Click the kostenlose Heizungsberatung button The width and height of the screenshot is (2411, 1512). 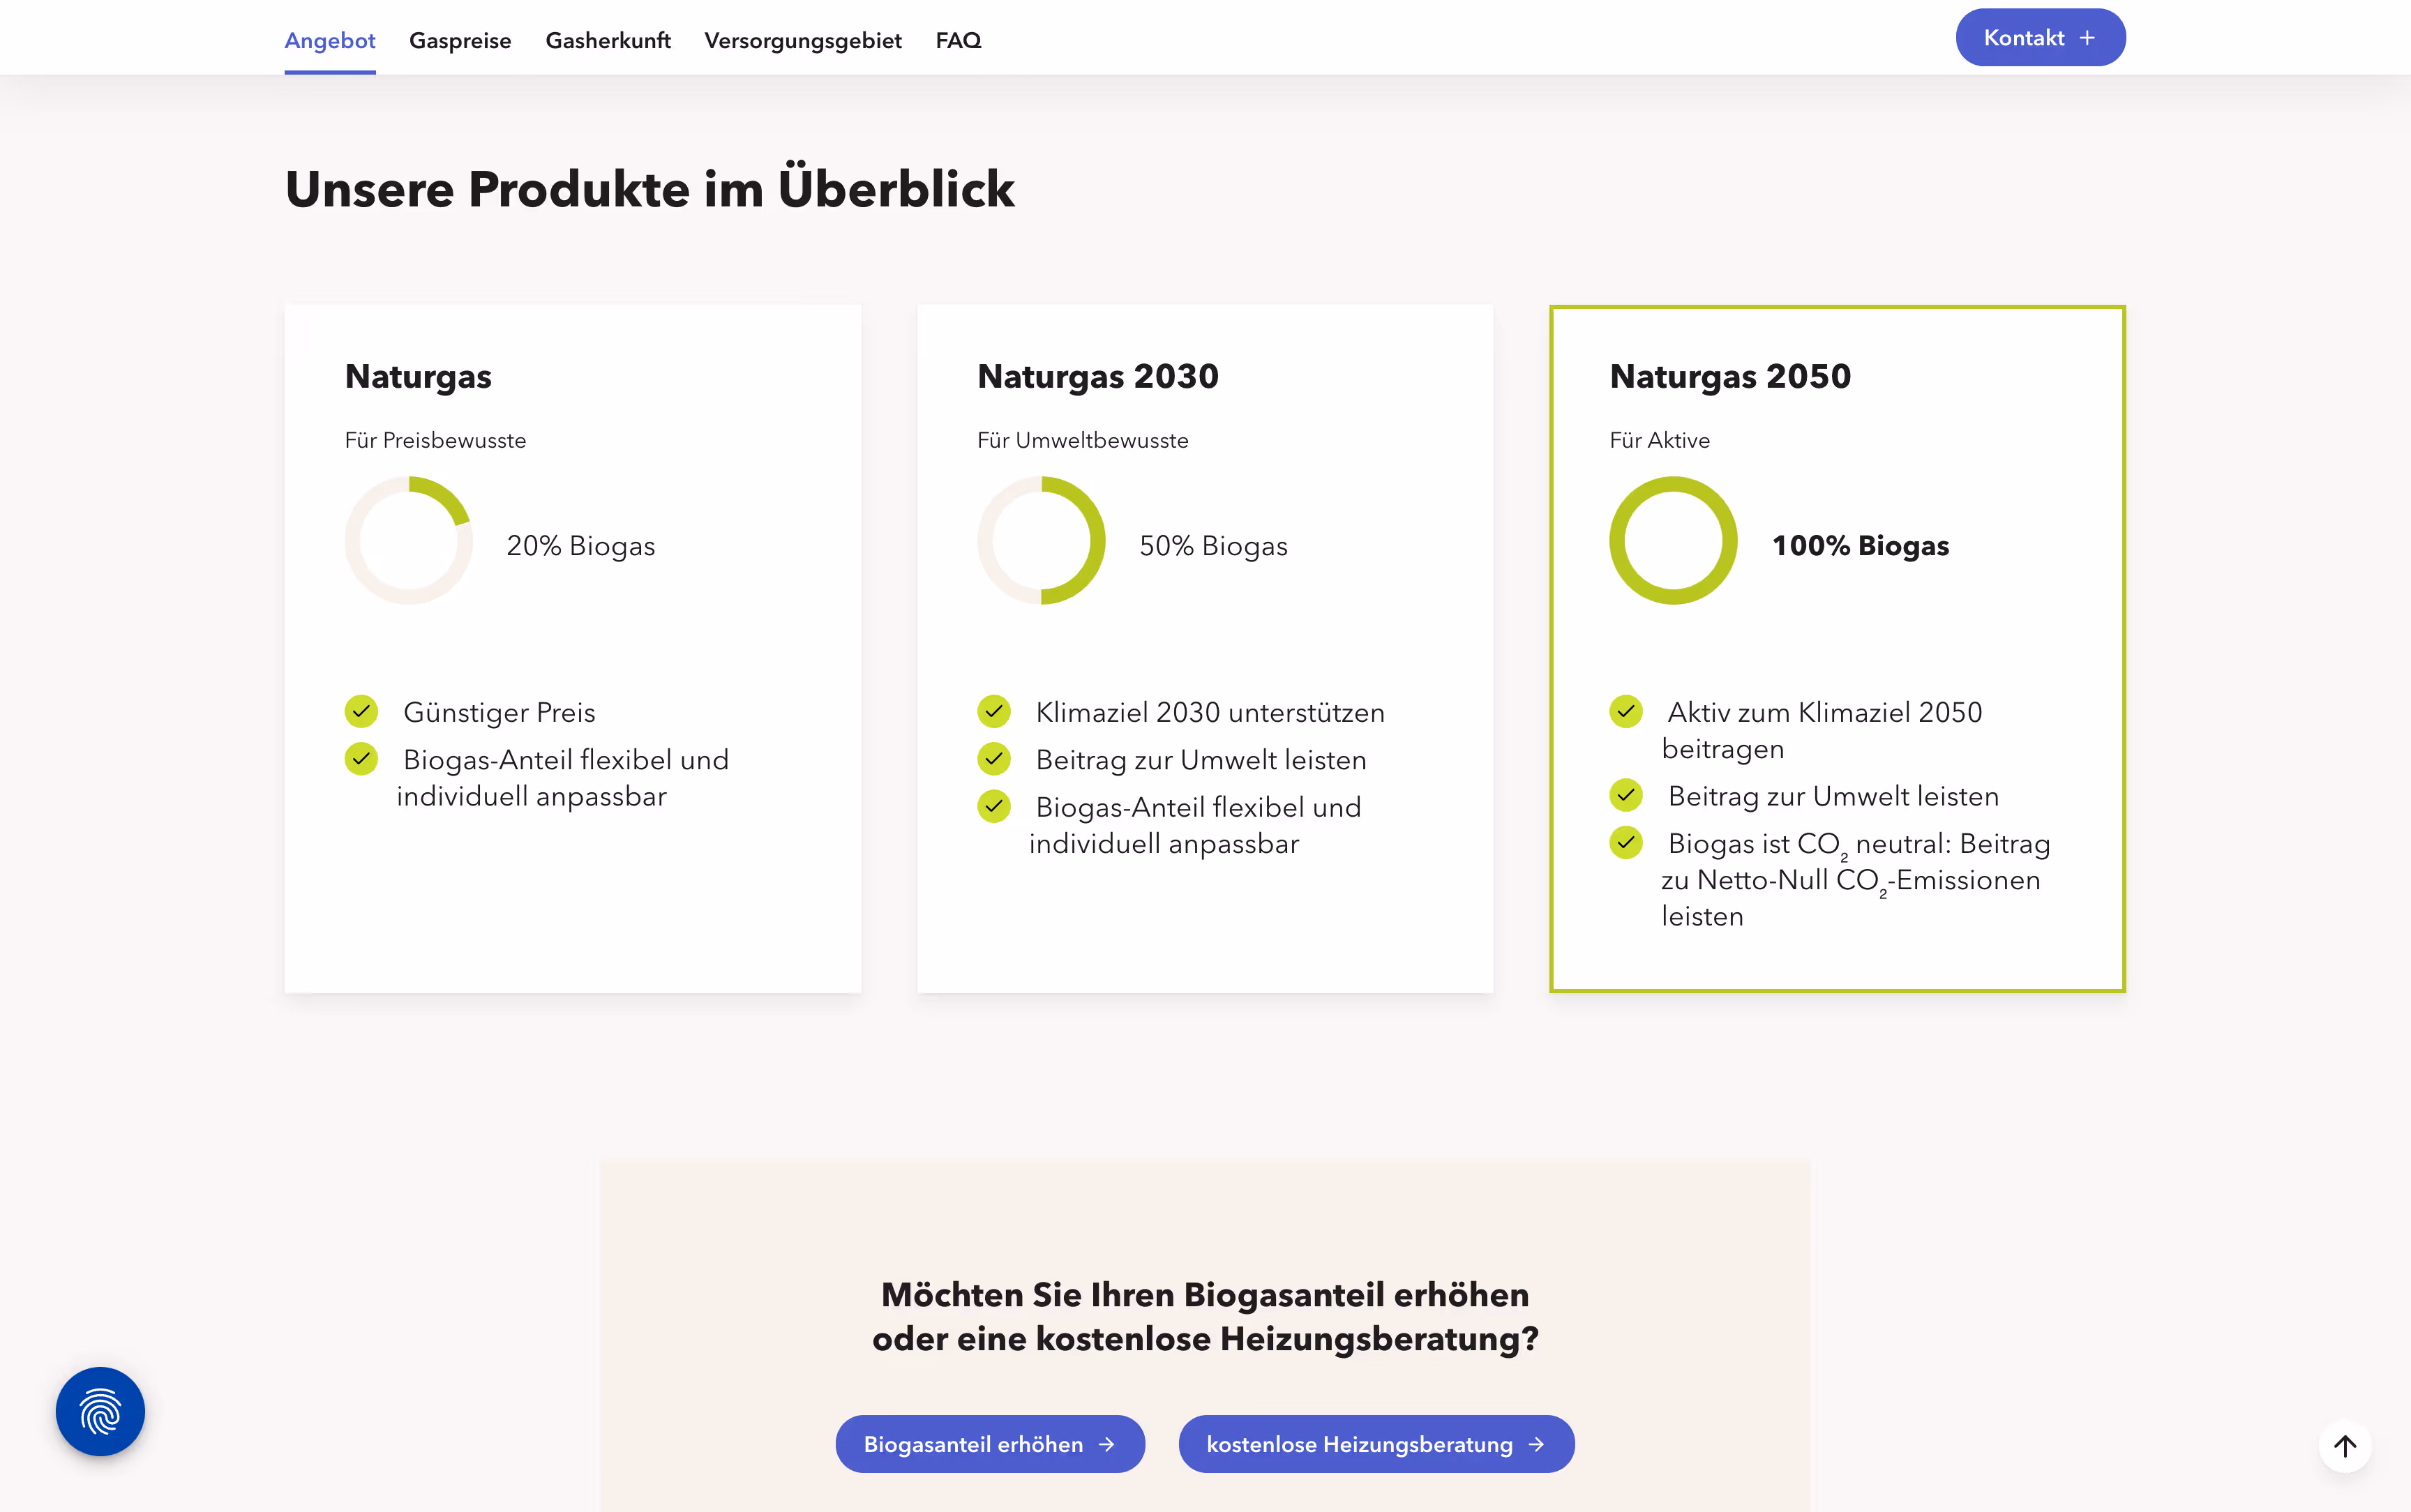coord(1376,1444)
